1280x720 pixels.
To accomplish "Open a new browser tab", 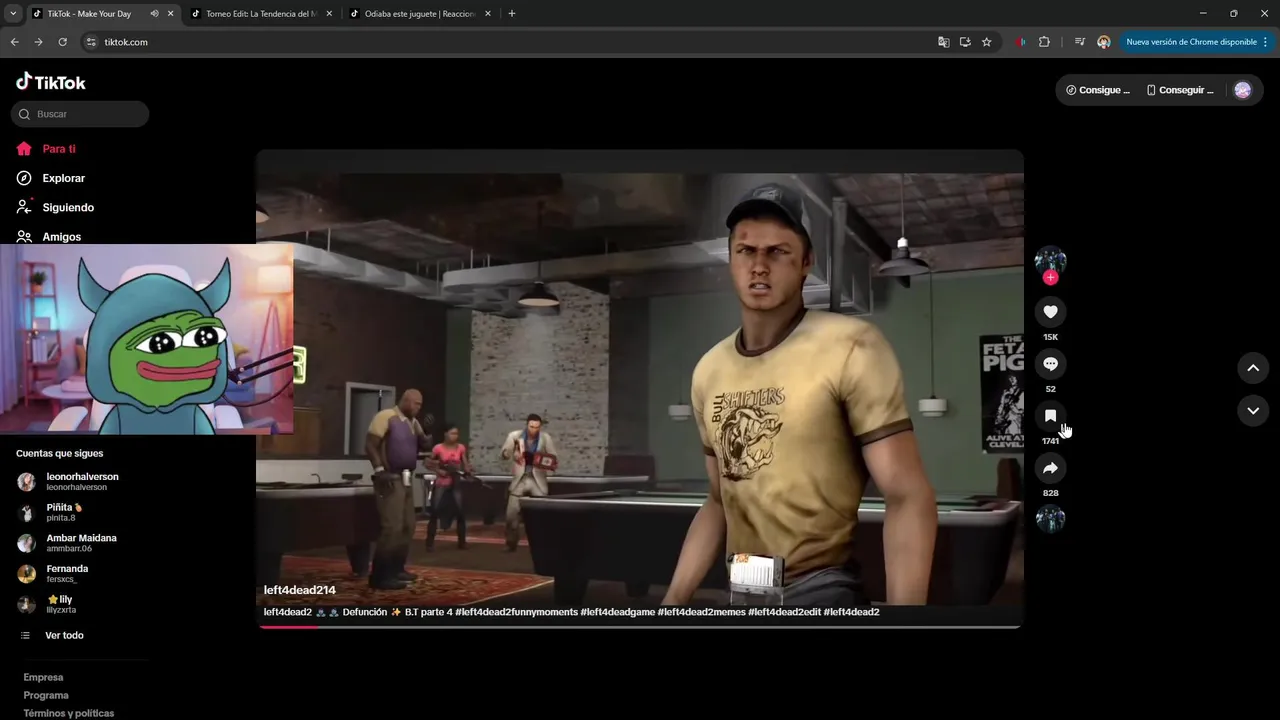I will tap(512, 14).
